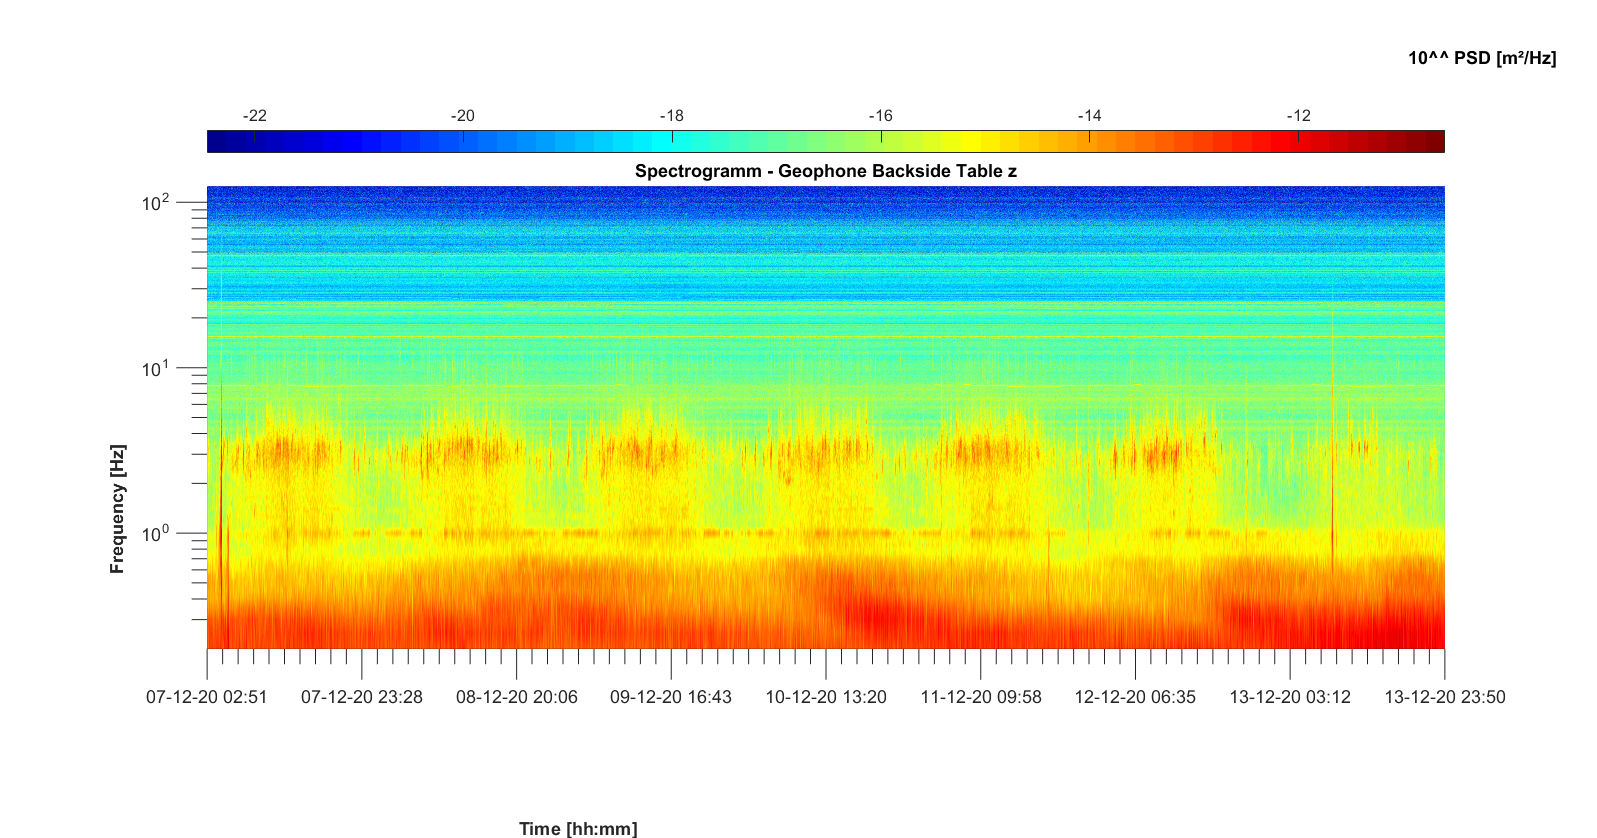
Task: Click the plot title 'Spectrogramm - Geophone Backside Table z'
Action: click(825, 171)
